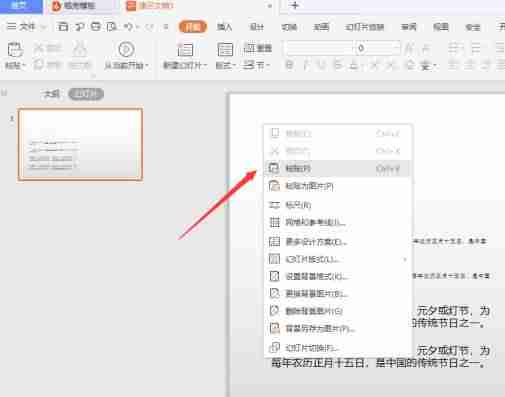505x397 pixels.
Task: Click the Paste (粘贴) clipboard icon in ribbon
Action: pyautogui.click(x=15, y=50)
